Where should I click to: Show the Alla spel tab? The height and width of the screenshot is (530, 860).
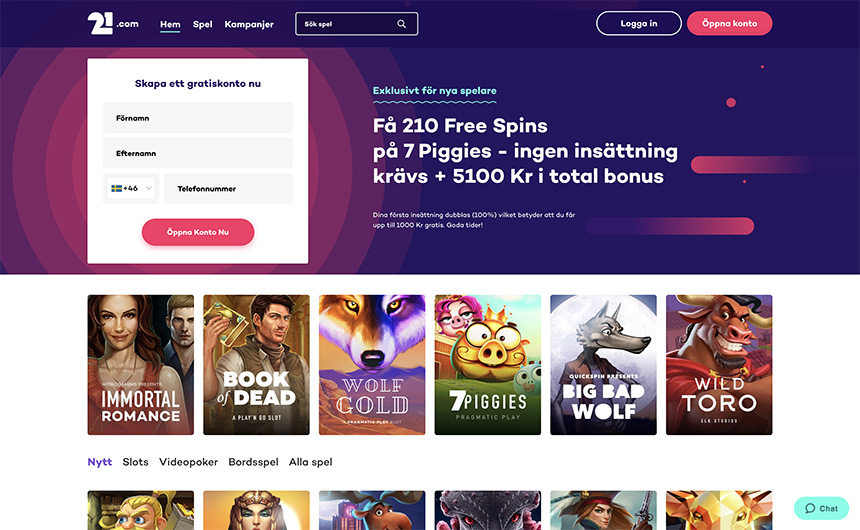(x=310, y=462)
